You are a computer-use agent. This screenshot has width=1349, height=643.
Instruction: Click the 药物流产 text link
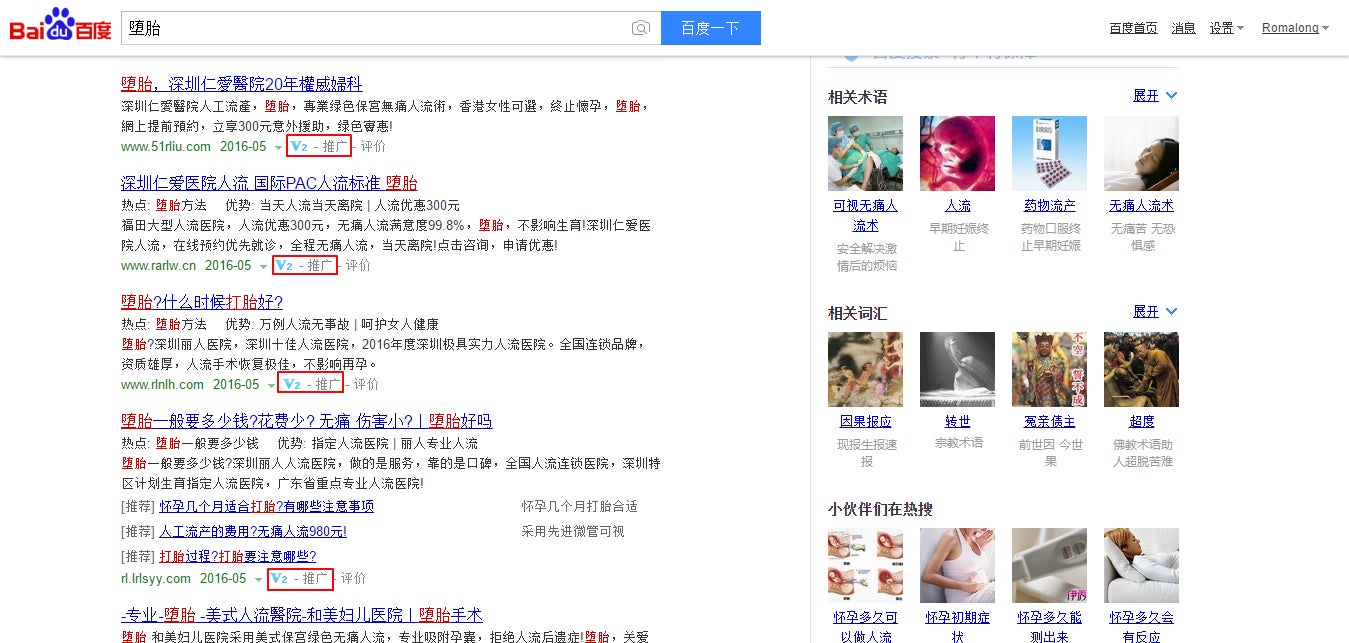(1049, 206)
